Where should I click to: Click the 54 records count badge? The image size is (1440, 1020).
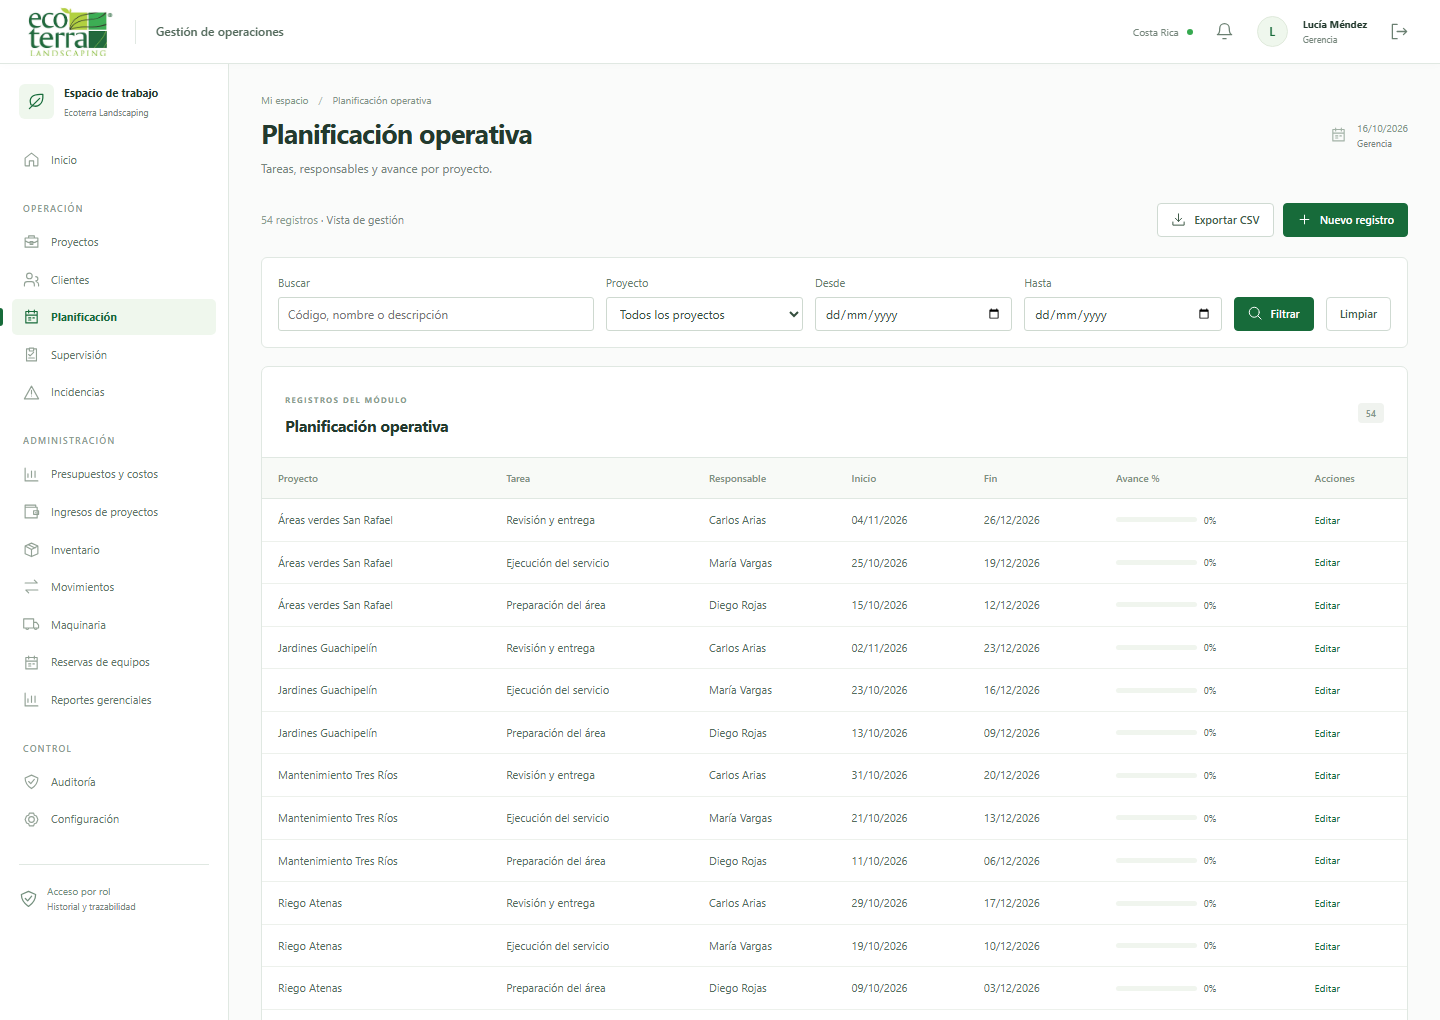pos(1371,414)
